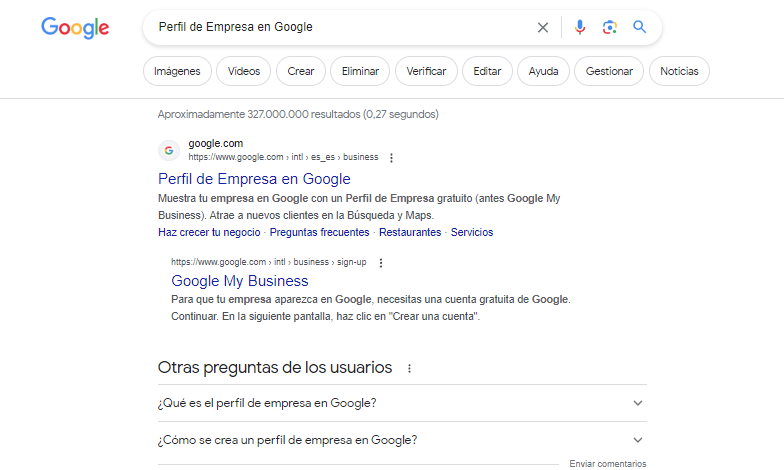
Task: Follow the Servicios sitelink
Action: tap(472, 232)
